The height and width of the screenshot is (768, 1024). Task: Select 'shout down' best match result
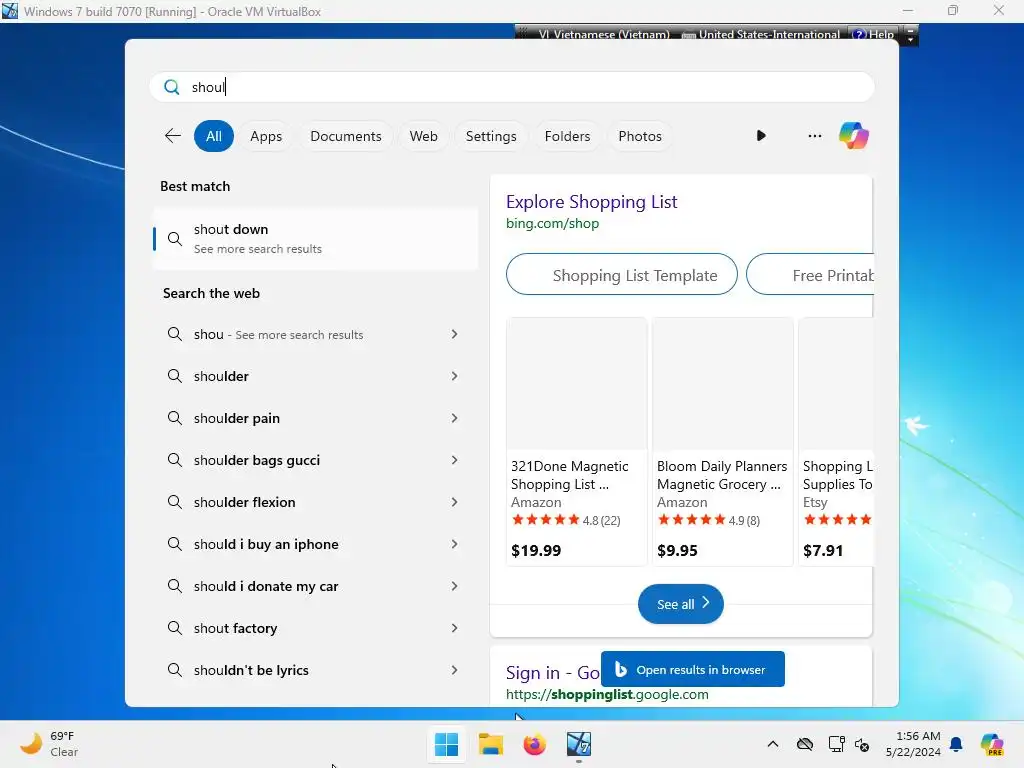[x=315, y=239]
